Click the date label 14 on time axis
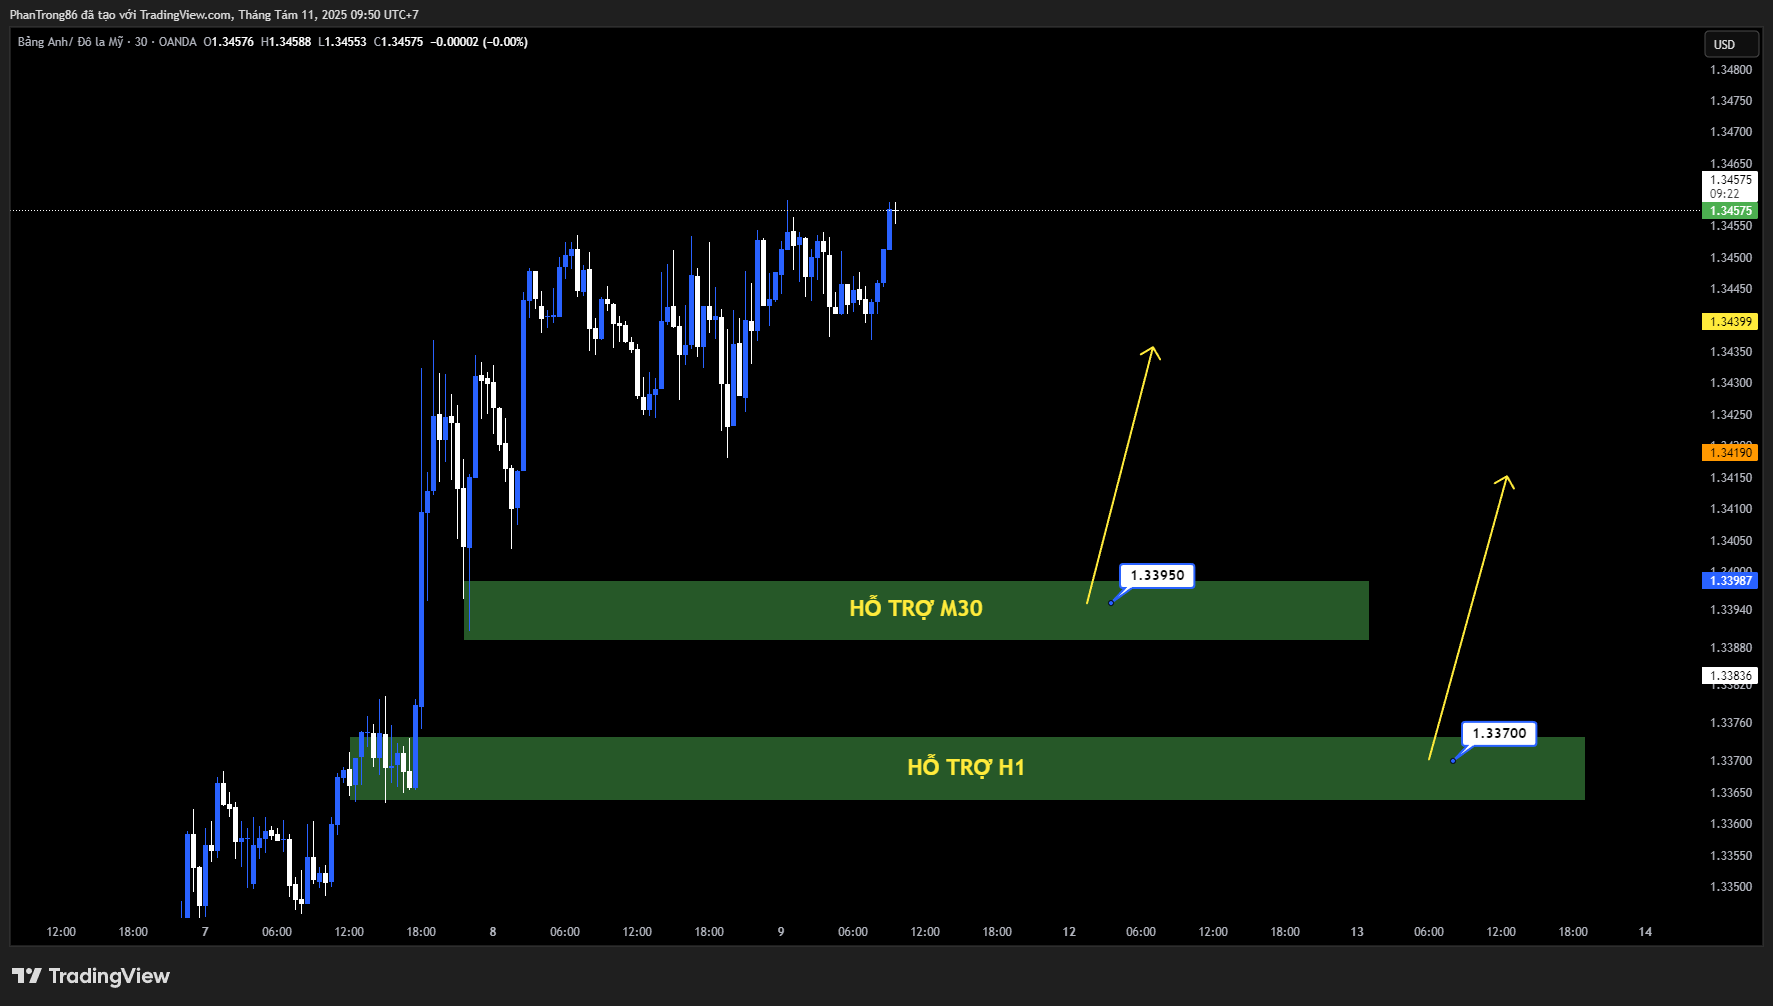The height and width of the screenshot is (1006, 1773). 1645,932
